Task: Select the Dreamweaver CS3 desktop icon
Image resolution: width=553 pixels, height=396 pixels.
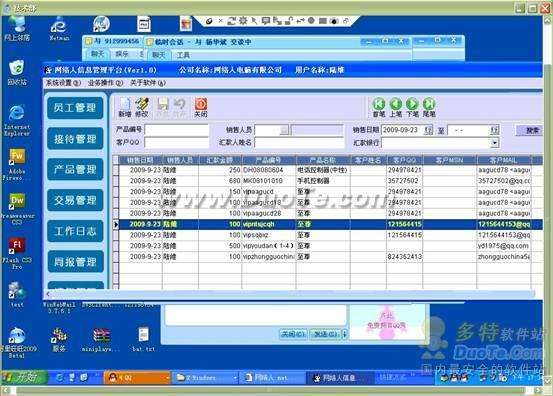Action: [x=17, y=208]
